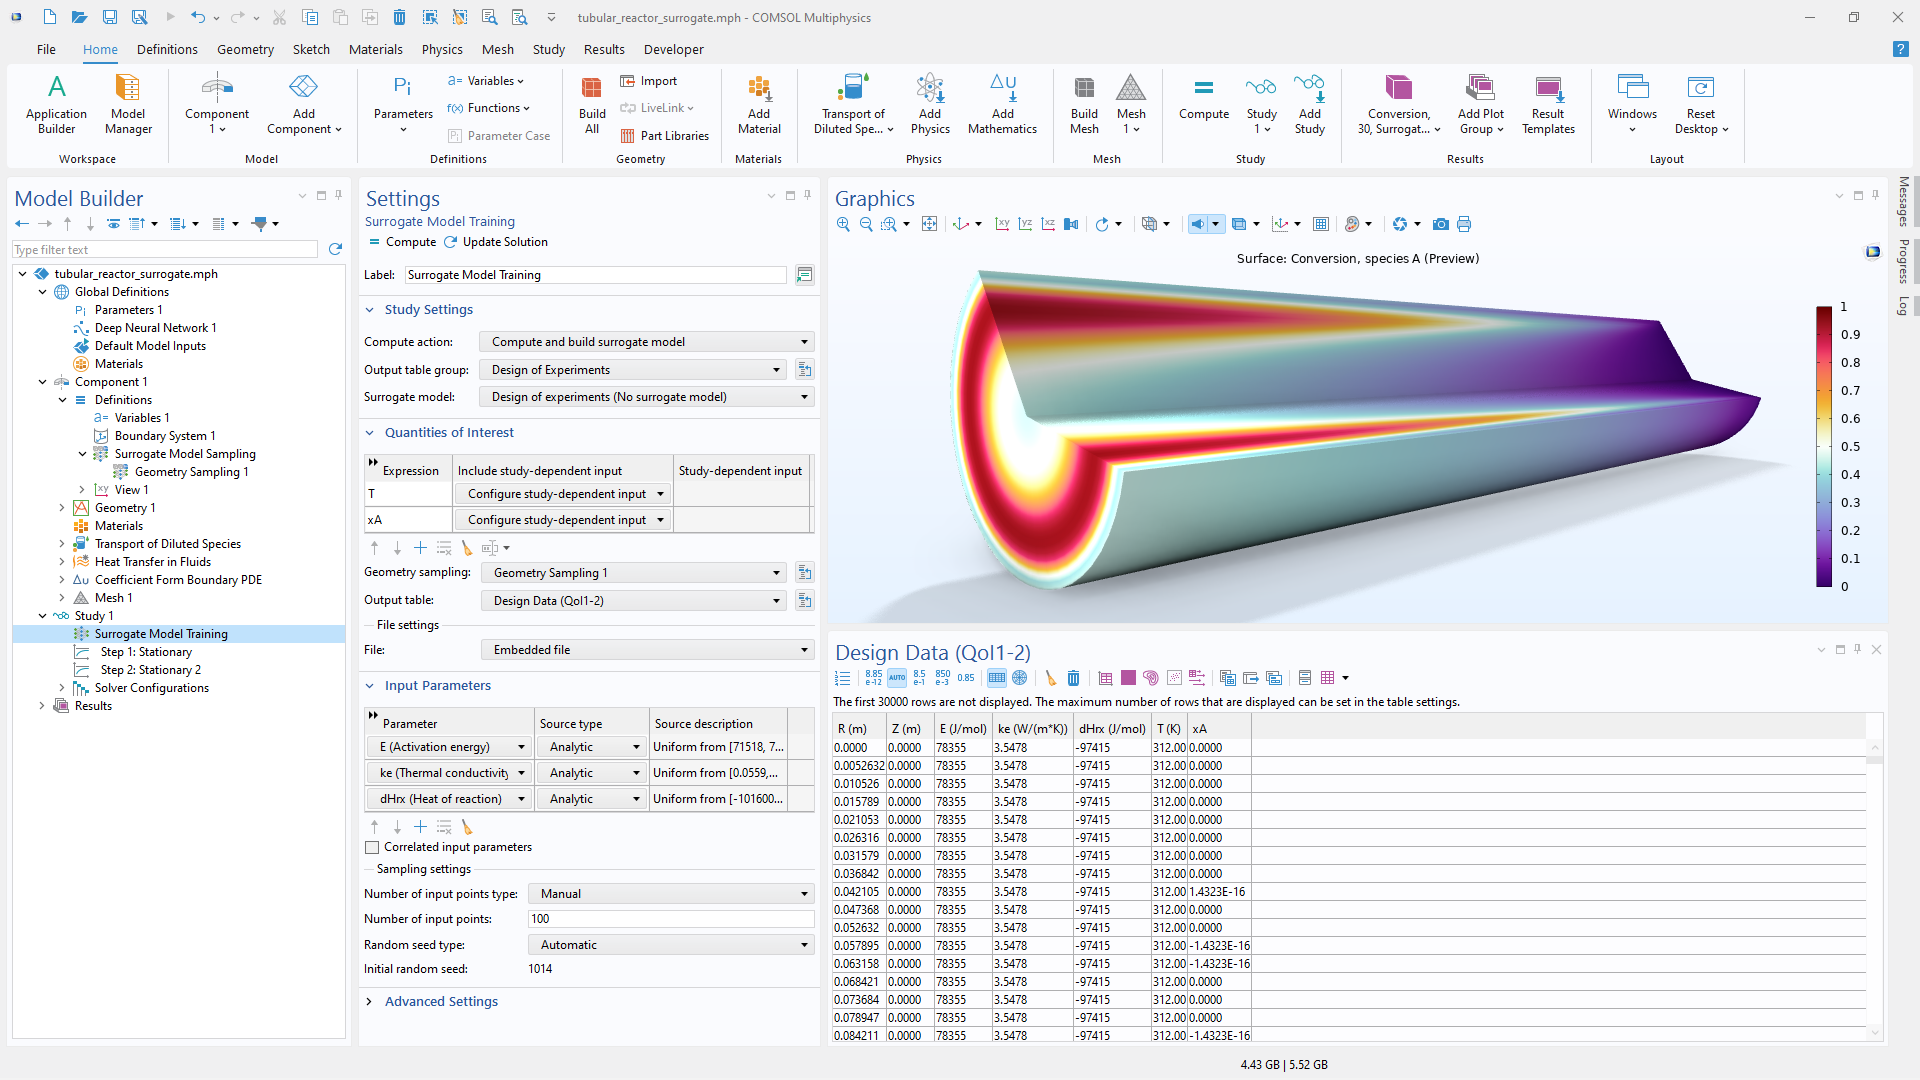Click the Compute icon in the ribbon
The height and width of the screenshot is (1080, 1920).
1204,100
